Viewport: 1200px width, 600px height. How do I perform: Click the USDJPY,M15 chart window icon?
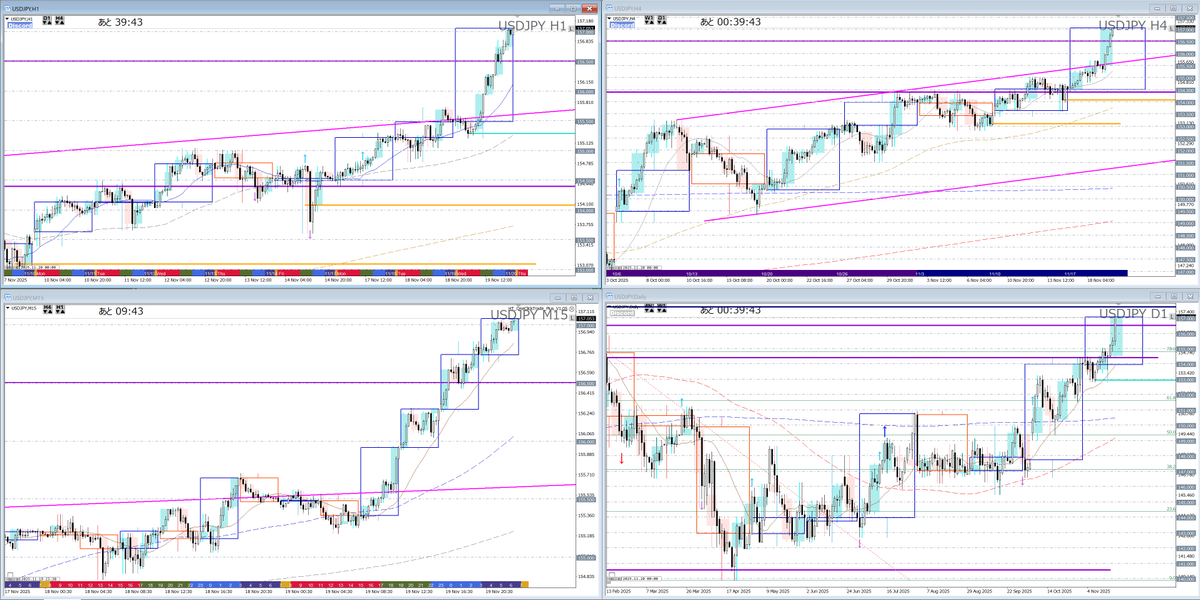[6, 297]
